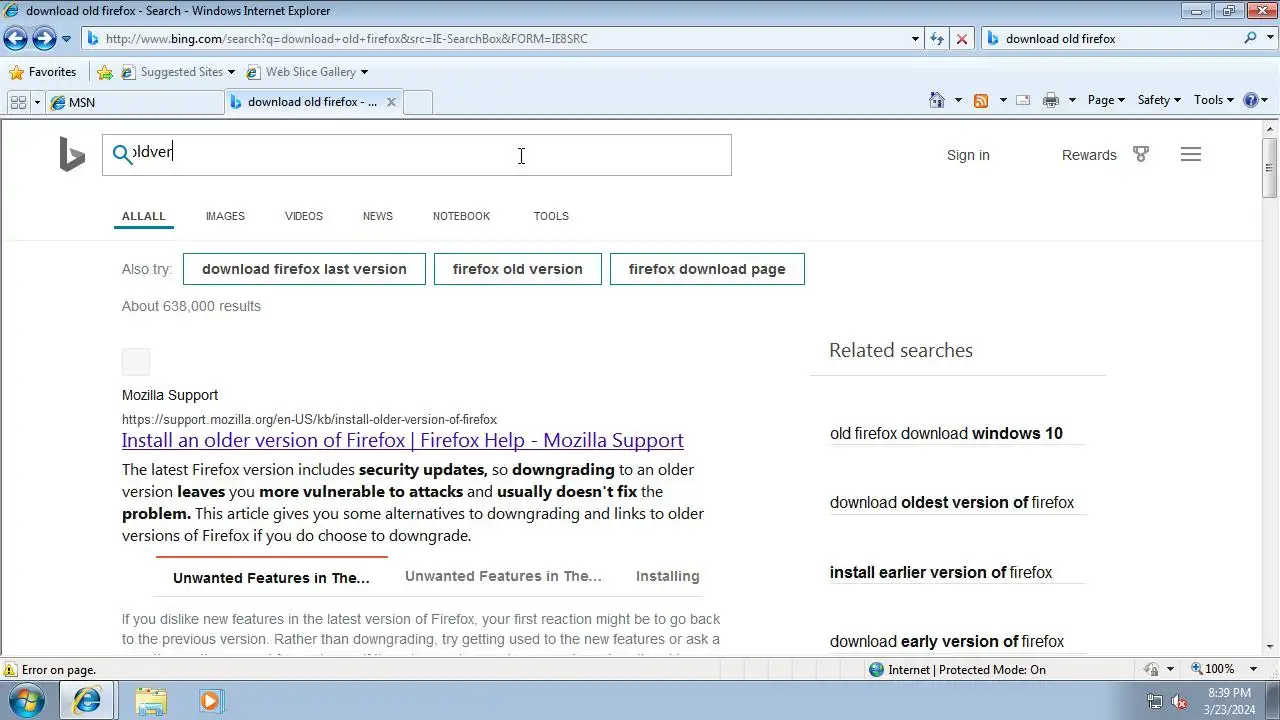Click the address bar URL field

tap(495, 39)
